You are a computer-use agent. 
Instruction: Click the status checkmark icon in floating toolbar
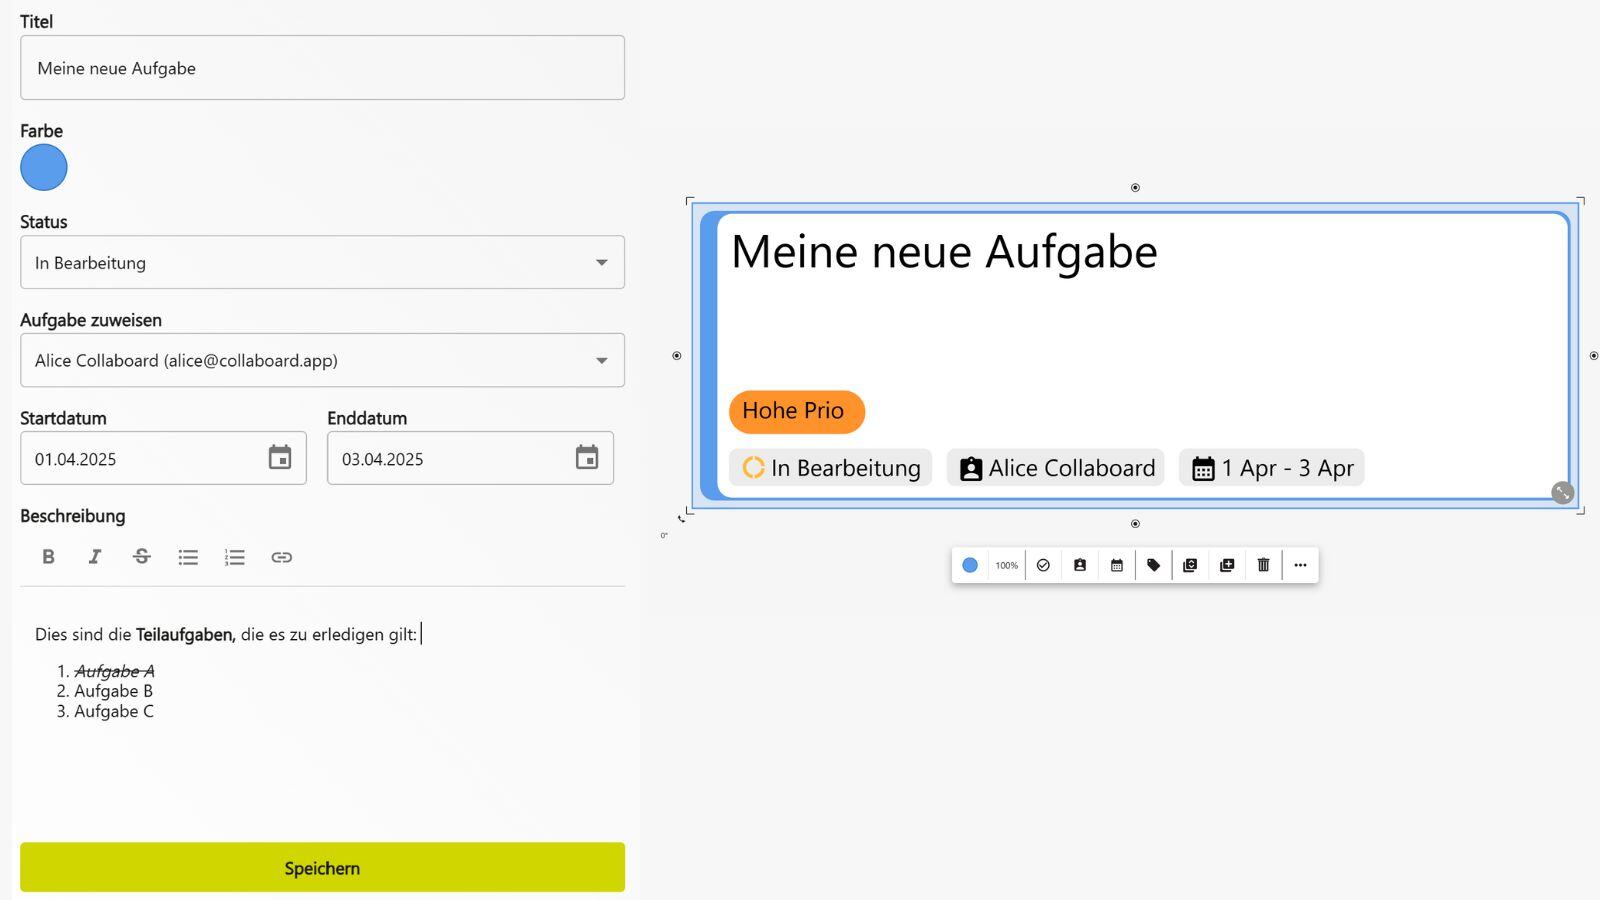click(1043, 565)
